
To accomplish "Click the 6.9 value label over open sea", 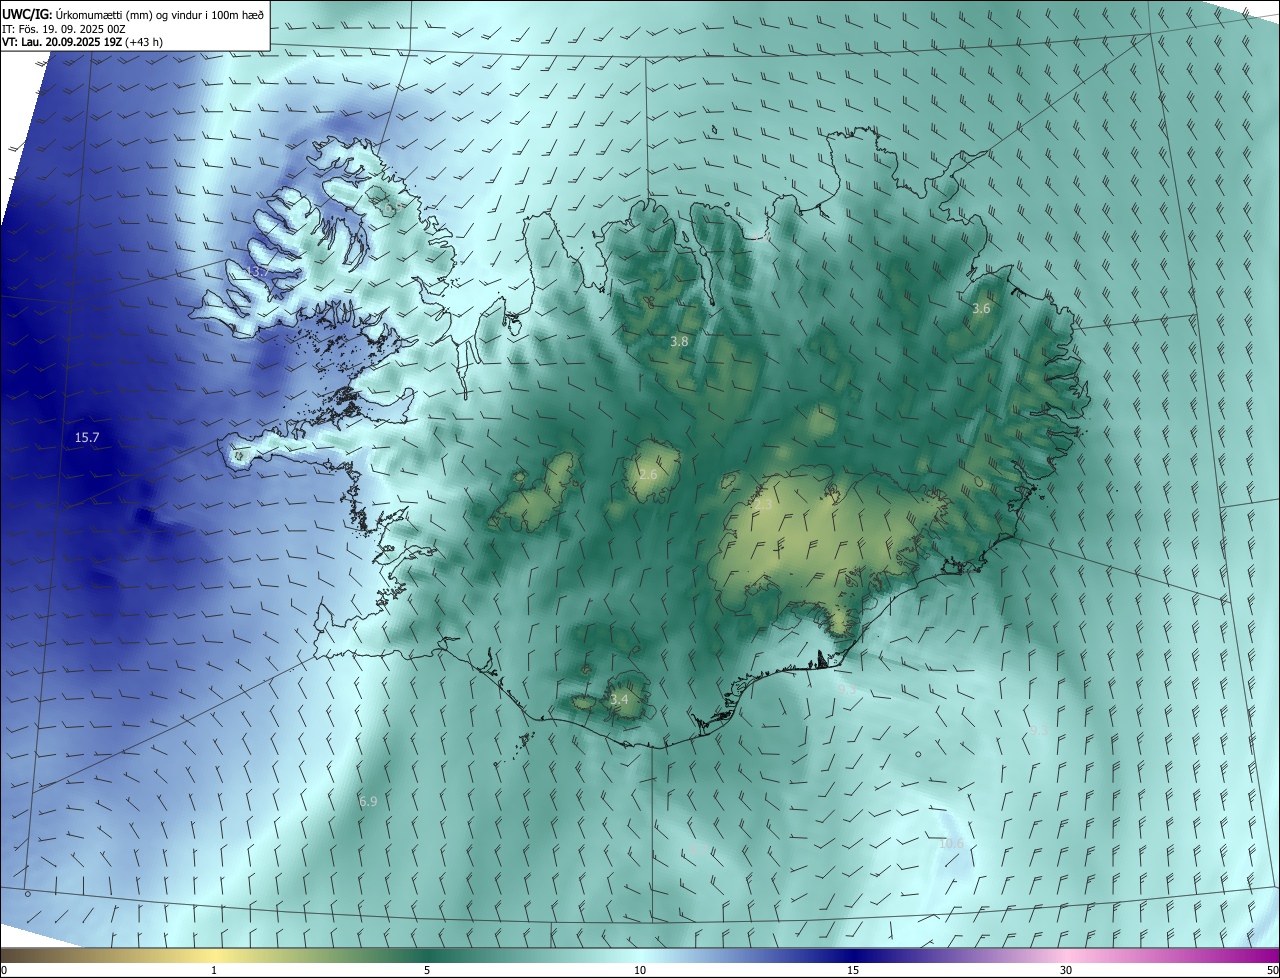I will pyautogui.click(x=368, y=801).
